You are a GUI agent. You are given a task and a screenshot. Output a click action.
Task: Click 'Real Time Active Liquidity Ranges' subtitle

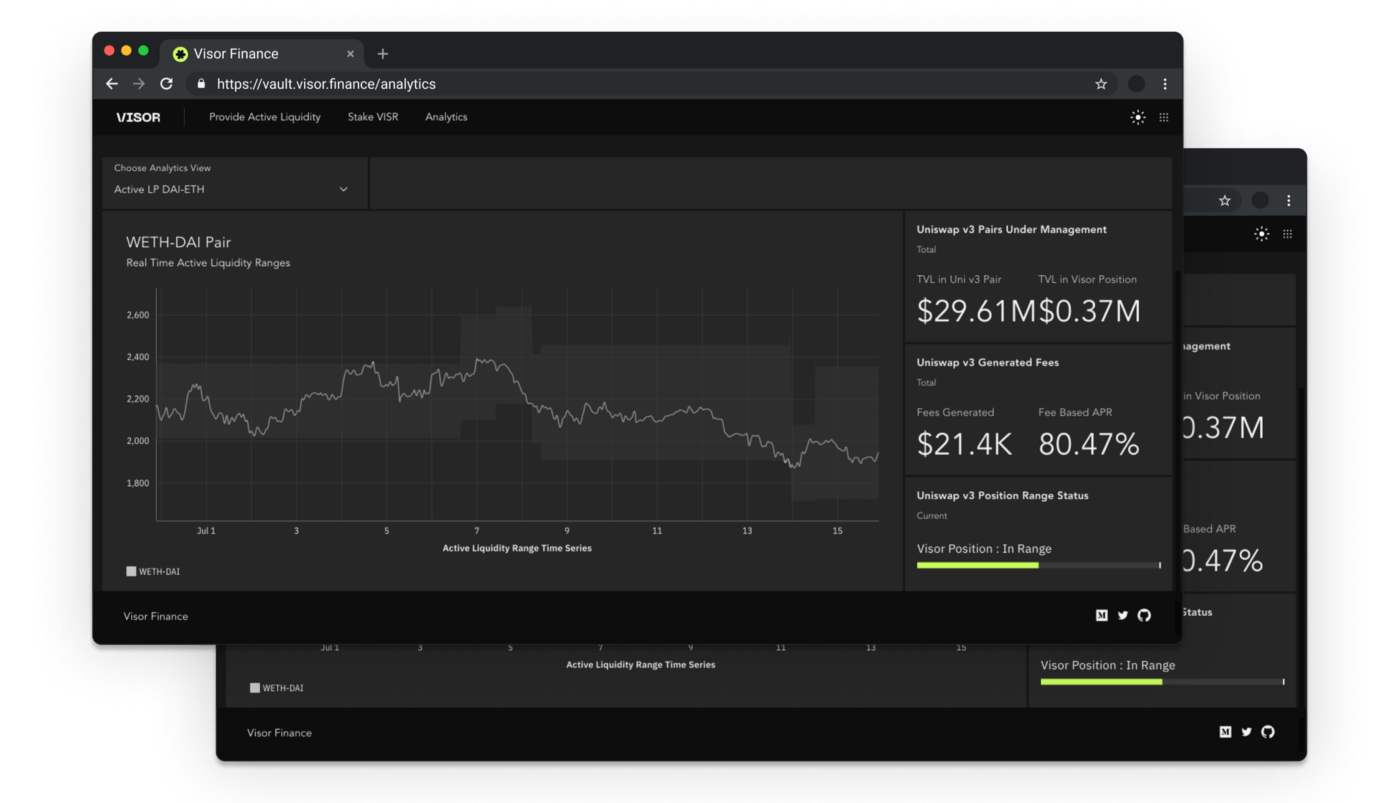[208, 263]
